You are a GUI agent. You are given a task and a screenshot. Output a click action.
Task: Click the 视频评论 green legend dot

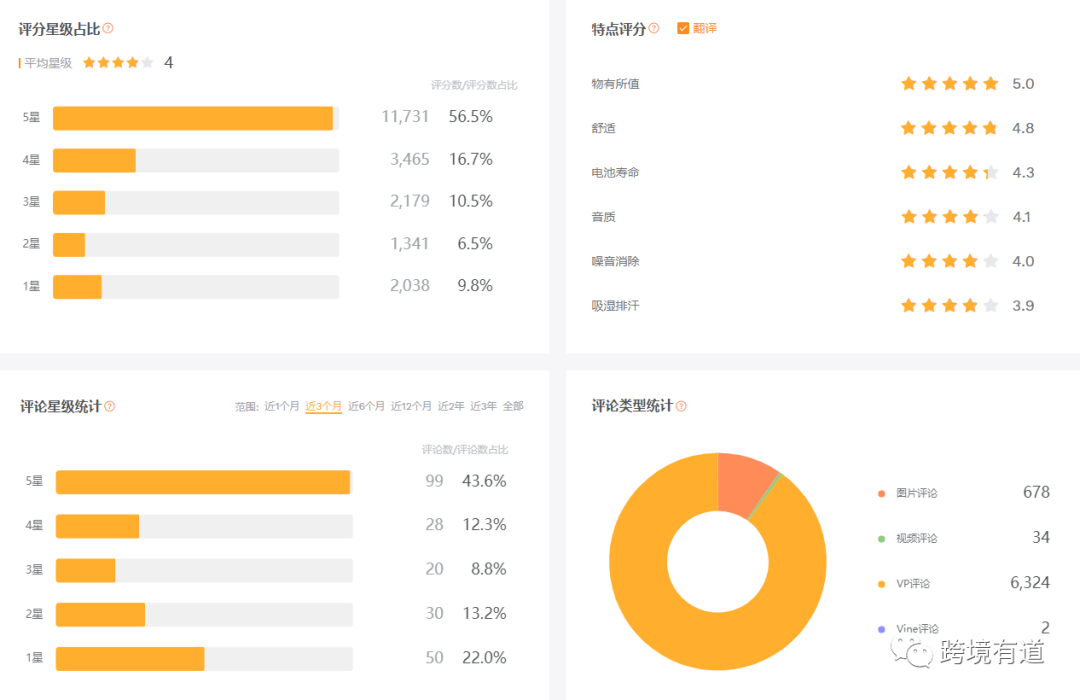click(x=881, y=538)
